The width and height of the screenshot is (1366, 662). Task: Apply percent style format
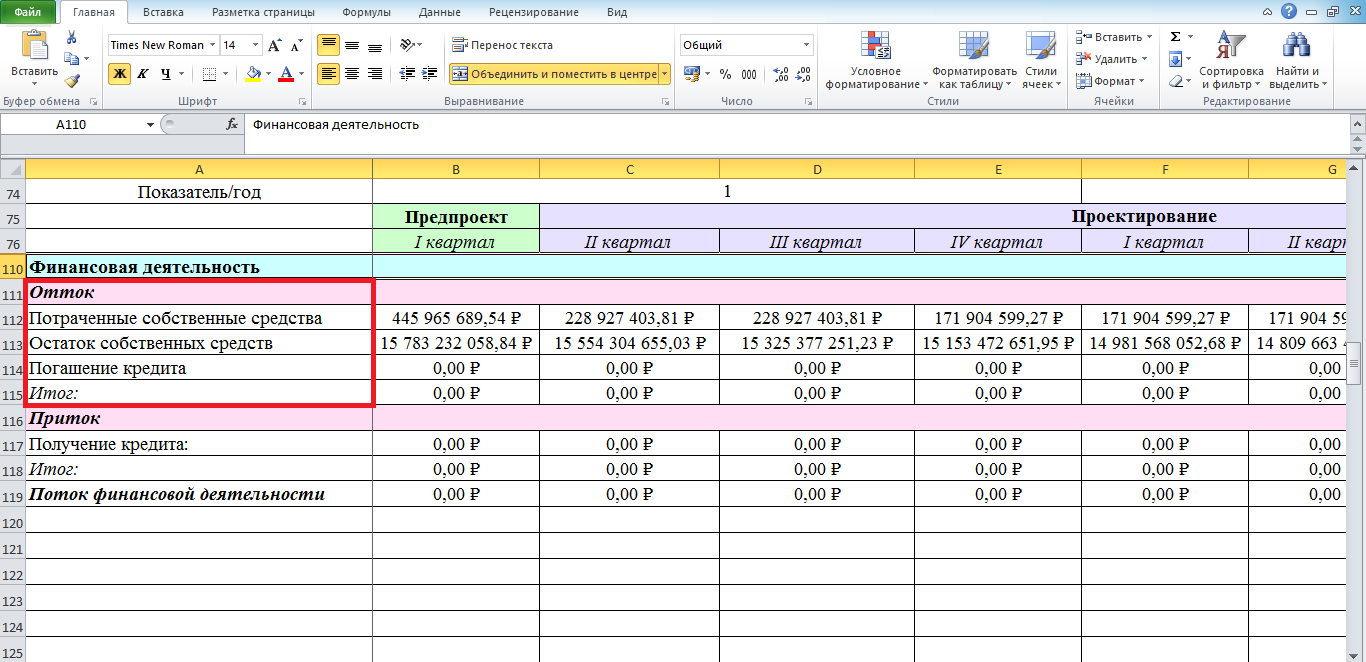725,74
